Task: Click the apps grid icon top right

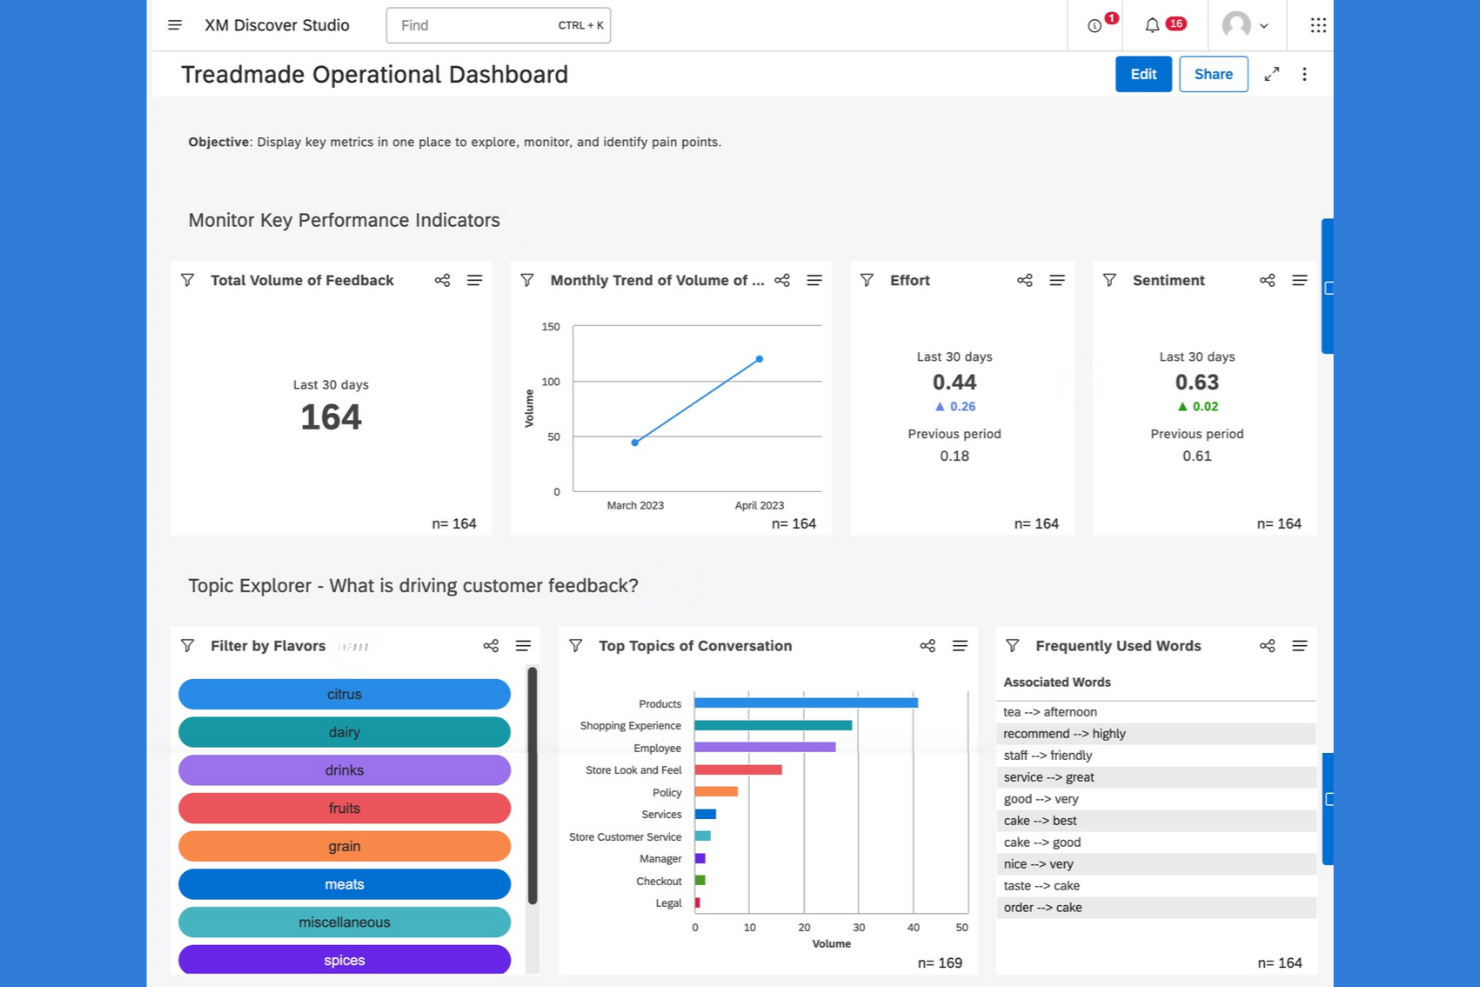Action: [1317, 25]
